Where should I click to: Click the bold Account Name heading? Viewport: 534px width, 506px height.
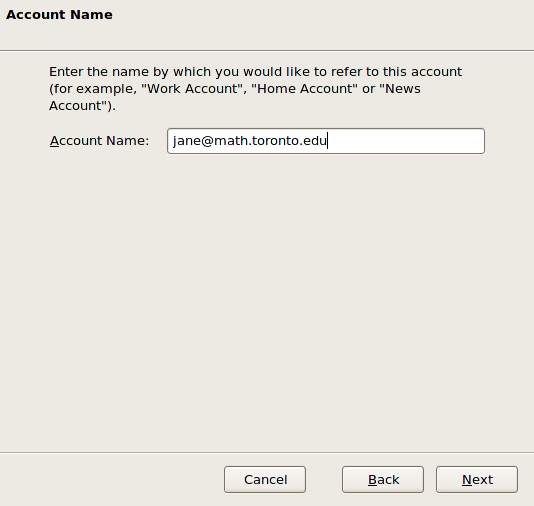coord(59,15)
